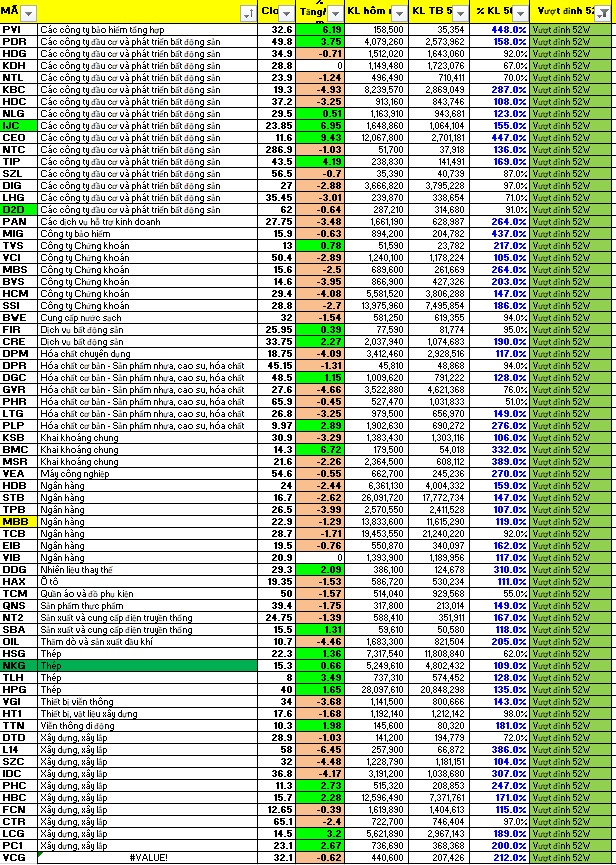This screenshot has height=865, width=616.
Task: Open the % KL column filter dropdown
Action: pyautogui.click(x=522, y=13)
